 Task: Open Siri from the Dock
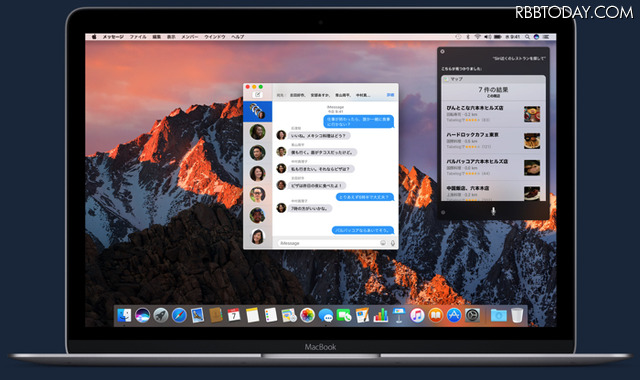coord(142,315)
